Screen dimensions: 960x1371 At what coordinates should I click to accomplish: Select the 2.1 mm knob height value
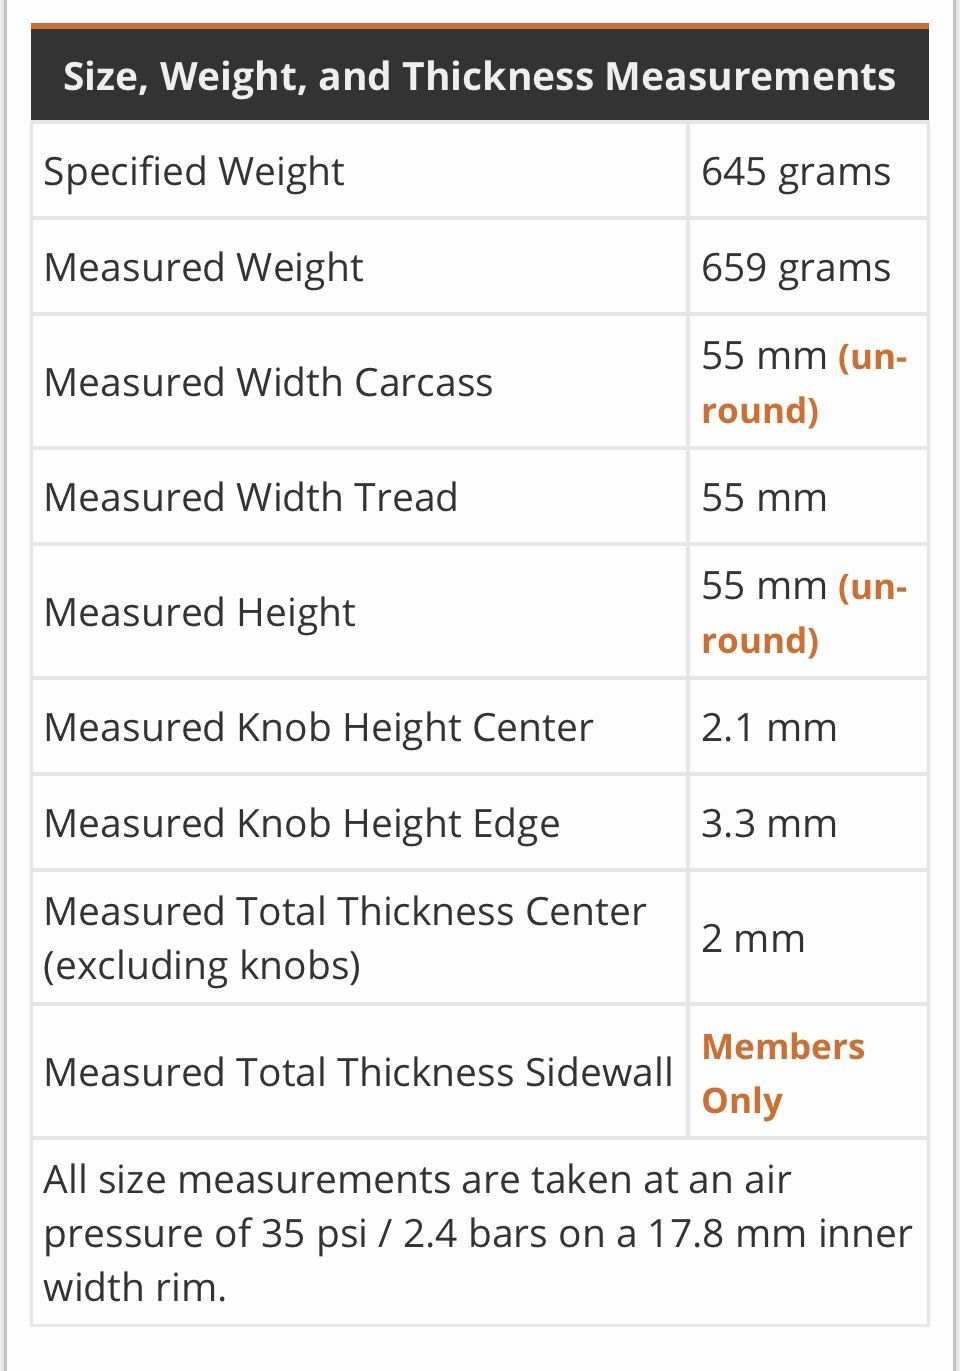tap(768, 727)
